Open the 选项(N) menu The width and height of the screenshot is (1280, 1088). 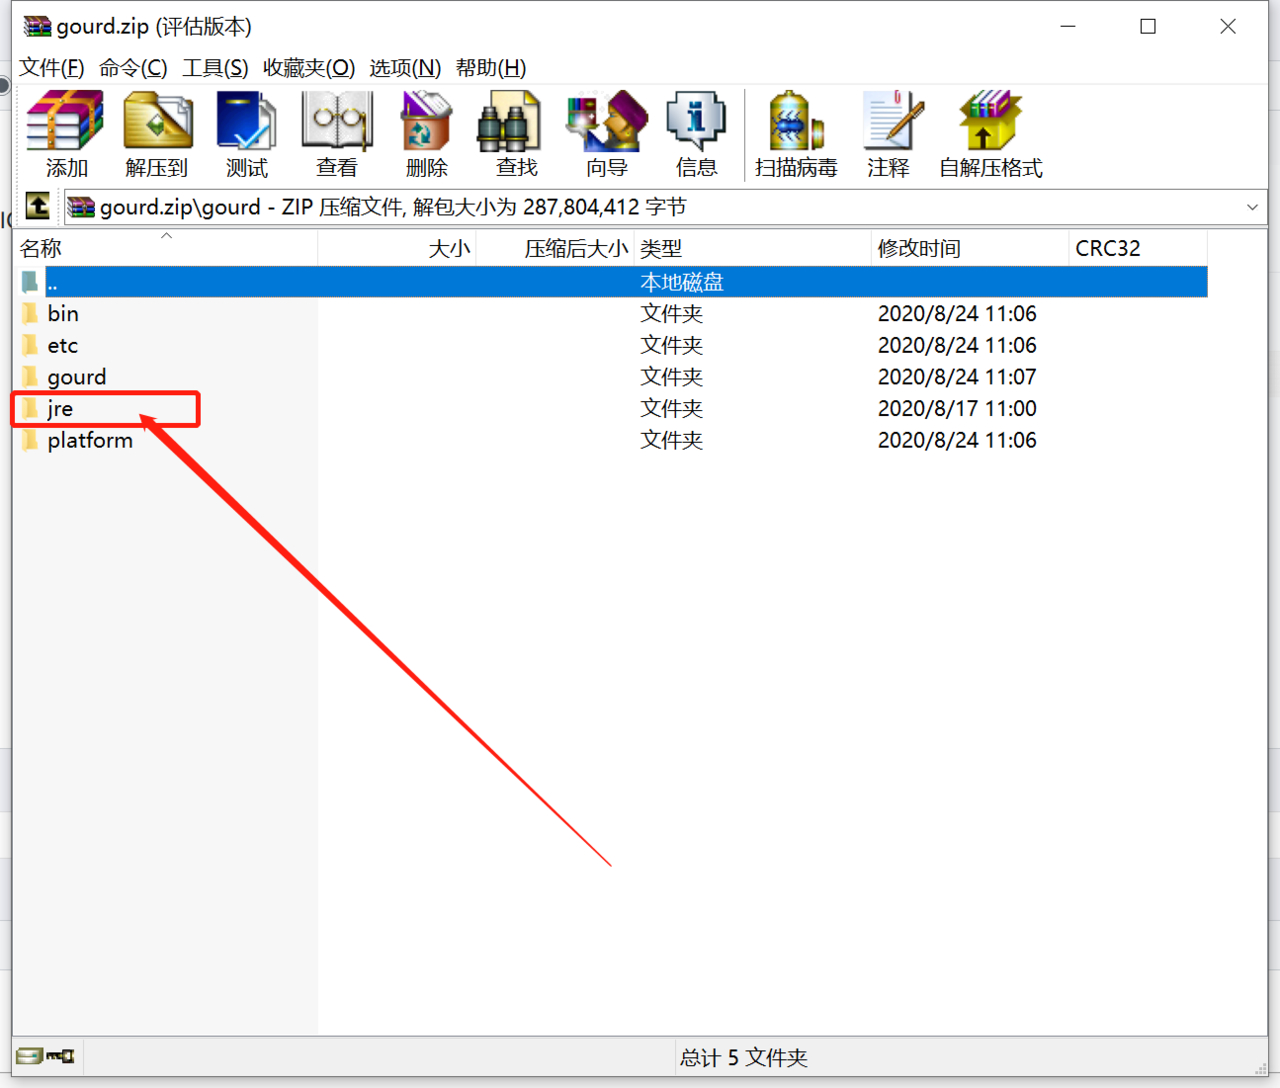[x=405, y=67]
